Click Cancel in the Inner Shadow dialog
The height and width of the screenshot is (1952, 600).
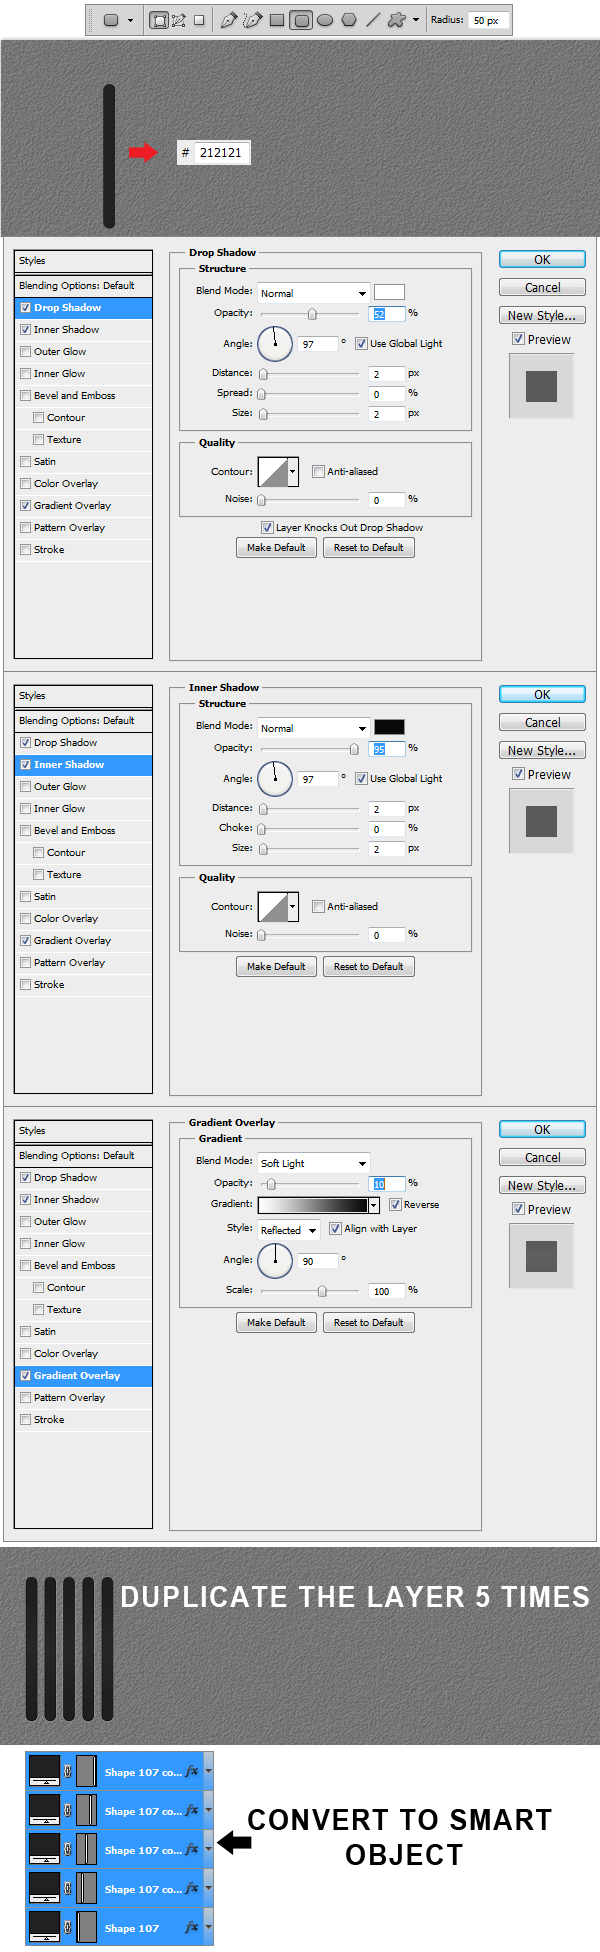click(x=542, y=722)
